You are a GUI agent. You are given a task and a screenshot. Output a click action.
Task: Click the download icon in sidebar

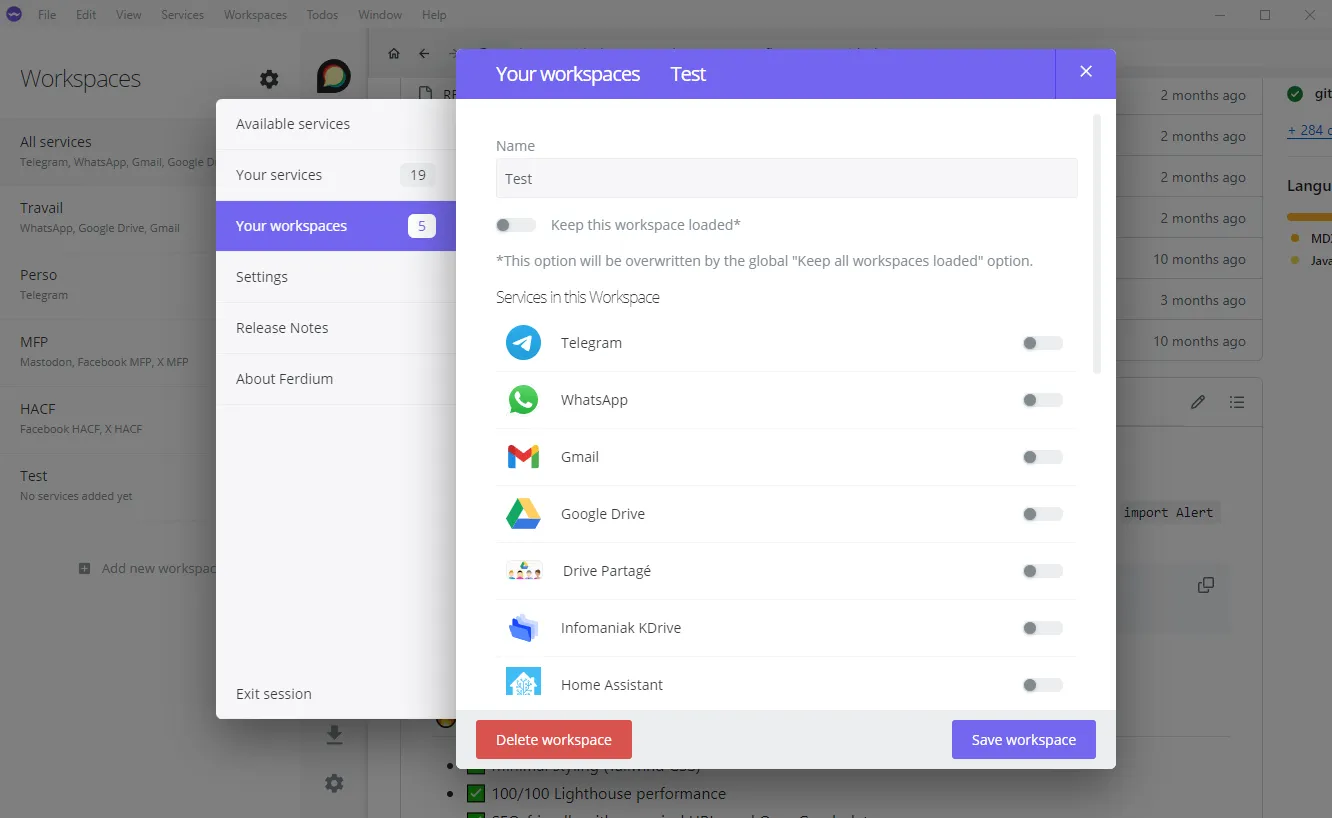tap(334, 736)
